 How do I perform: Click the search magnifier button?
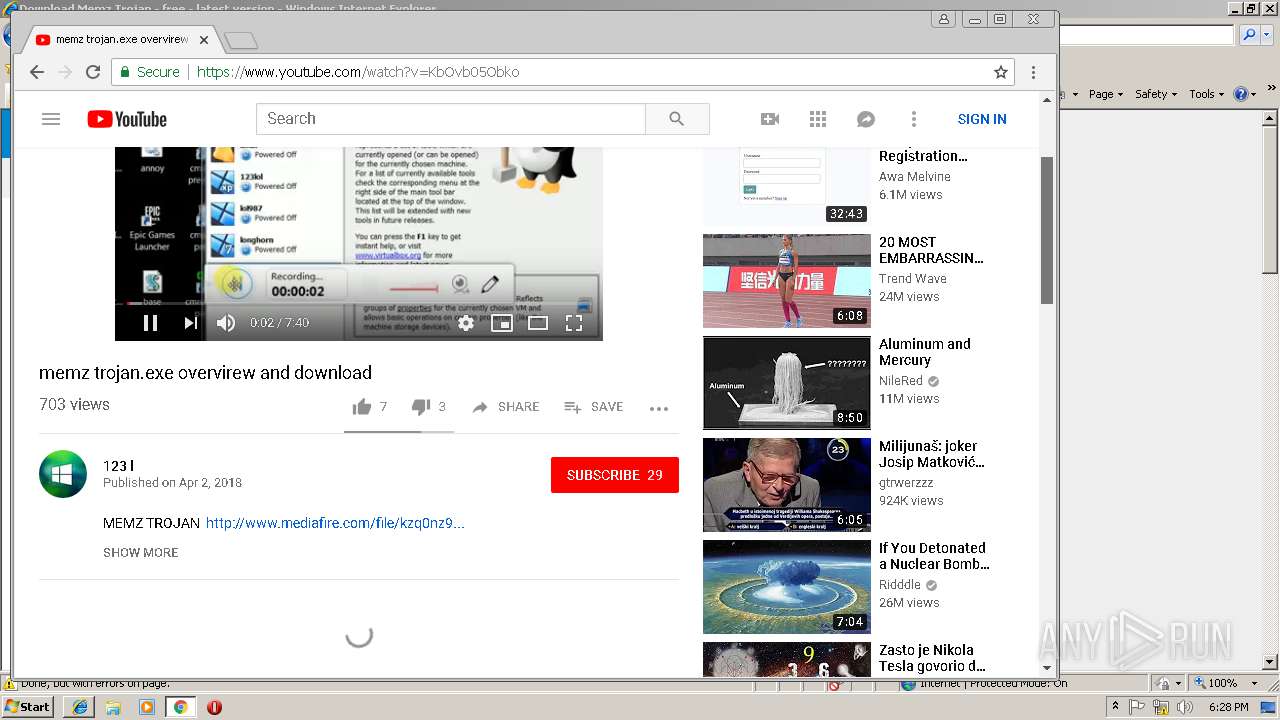(x=677, y=119)
